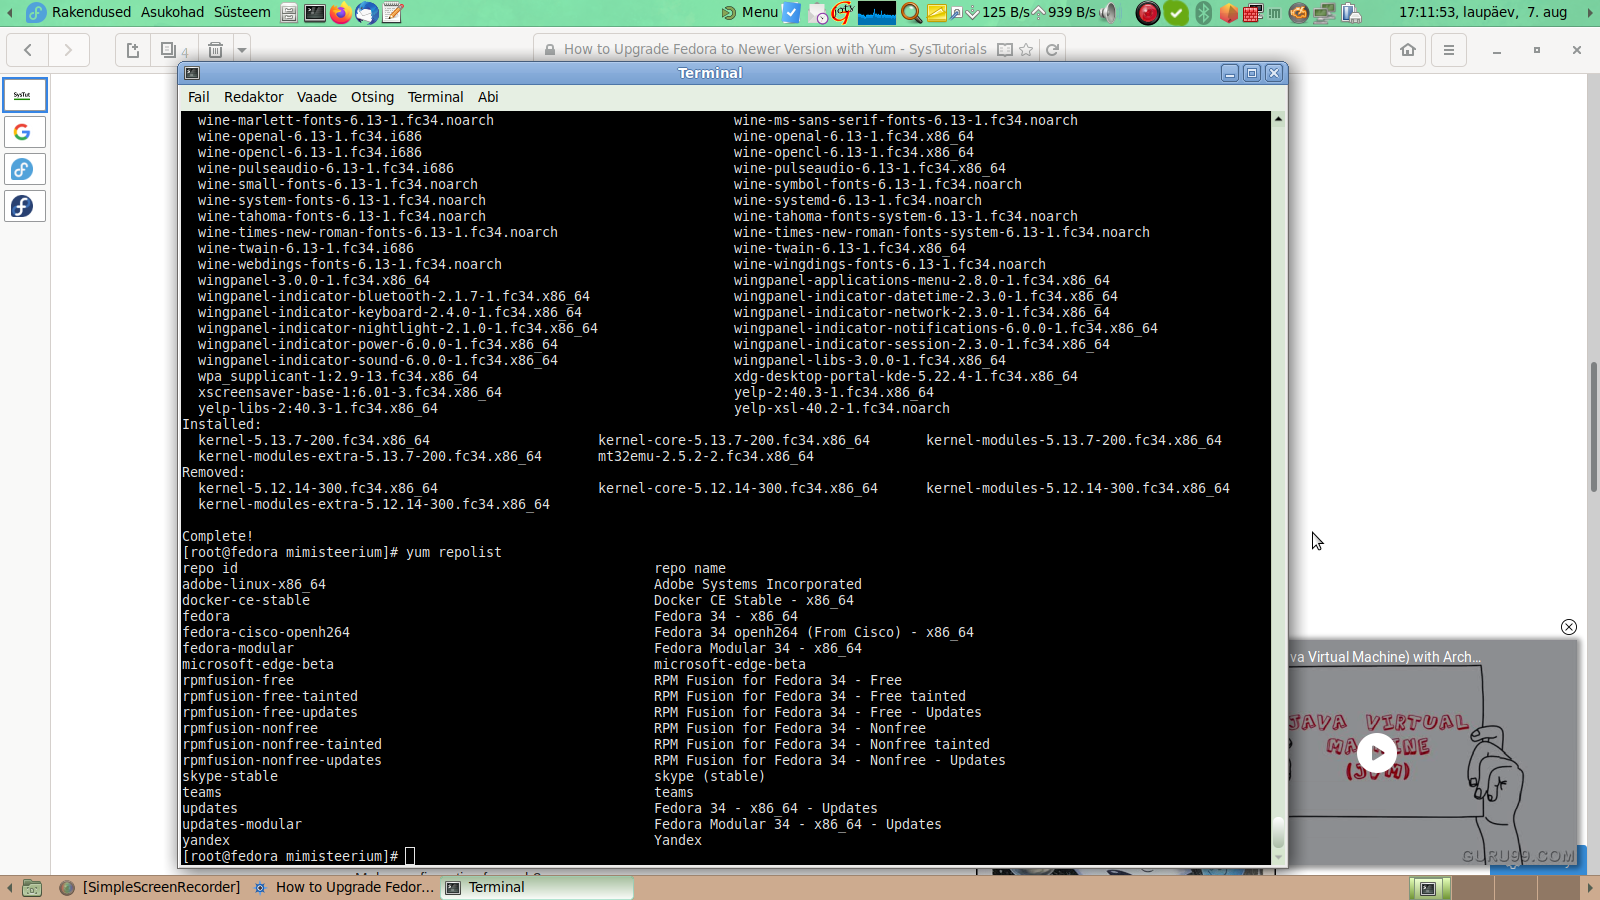
Task: Open the Bluetooth tray icon
Action: 1204,13
